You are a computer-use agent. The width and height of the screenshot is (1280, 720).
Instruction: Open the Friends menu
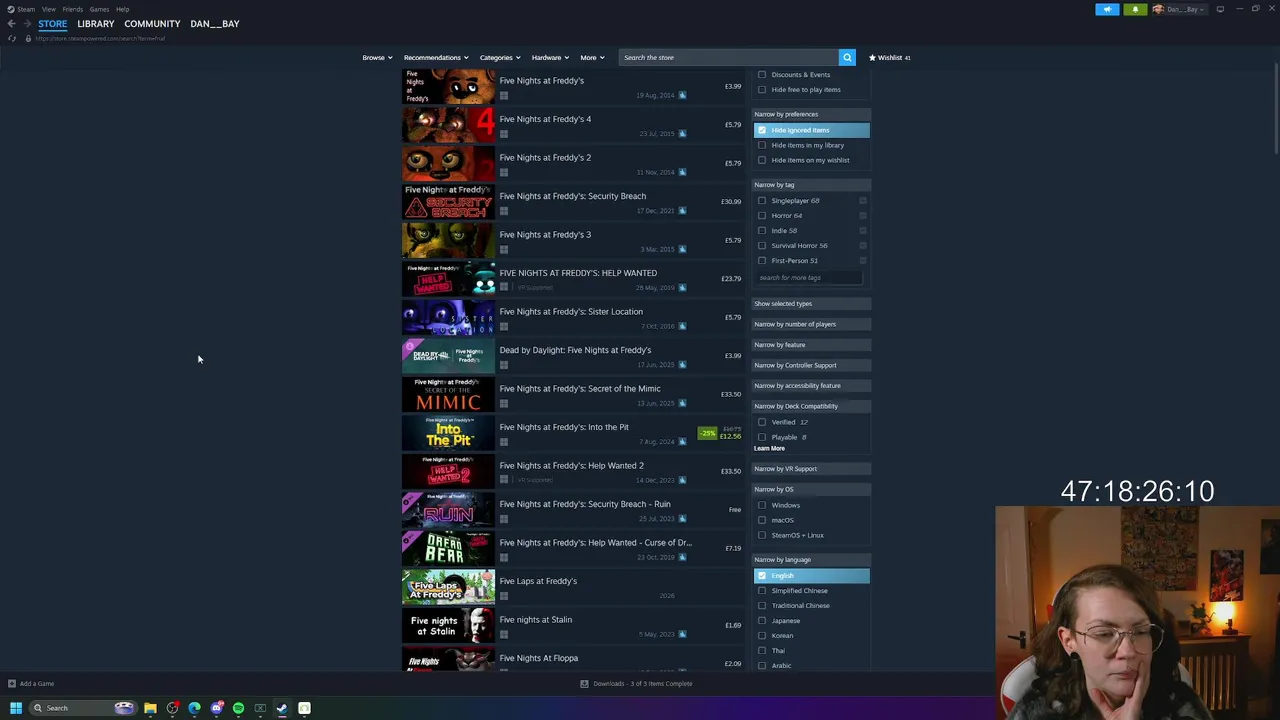click(72, 9)
